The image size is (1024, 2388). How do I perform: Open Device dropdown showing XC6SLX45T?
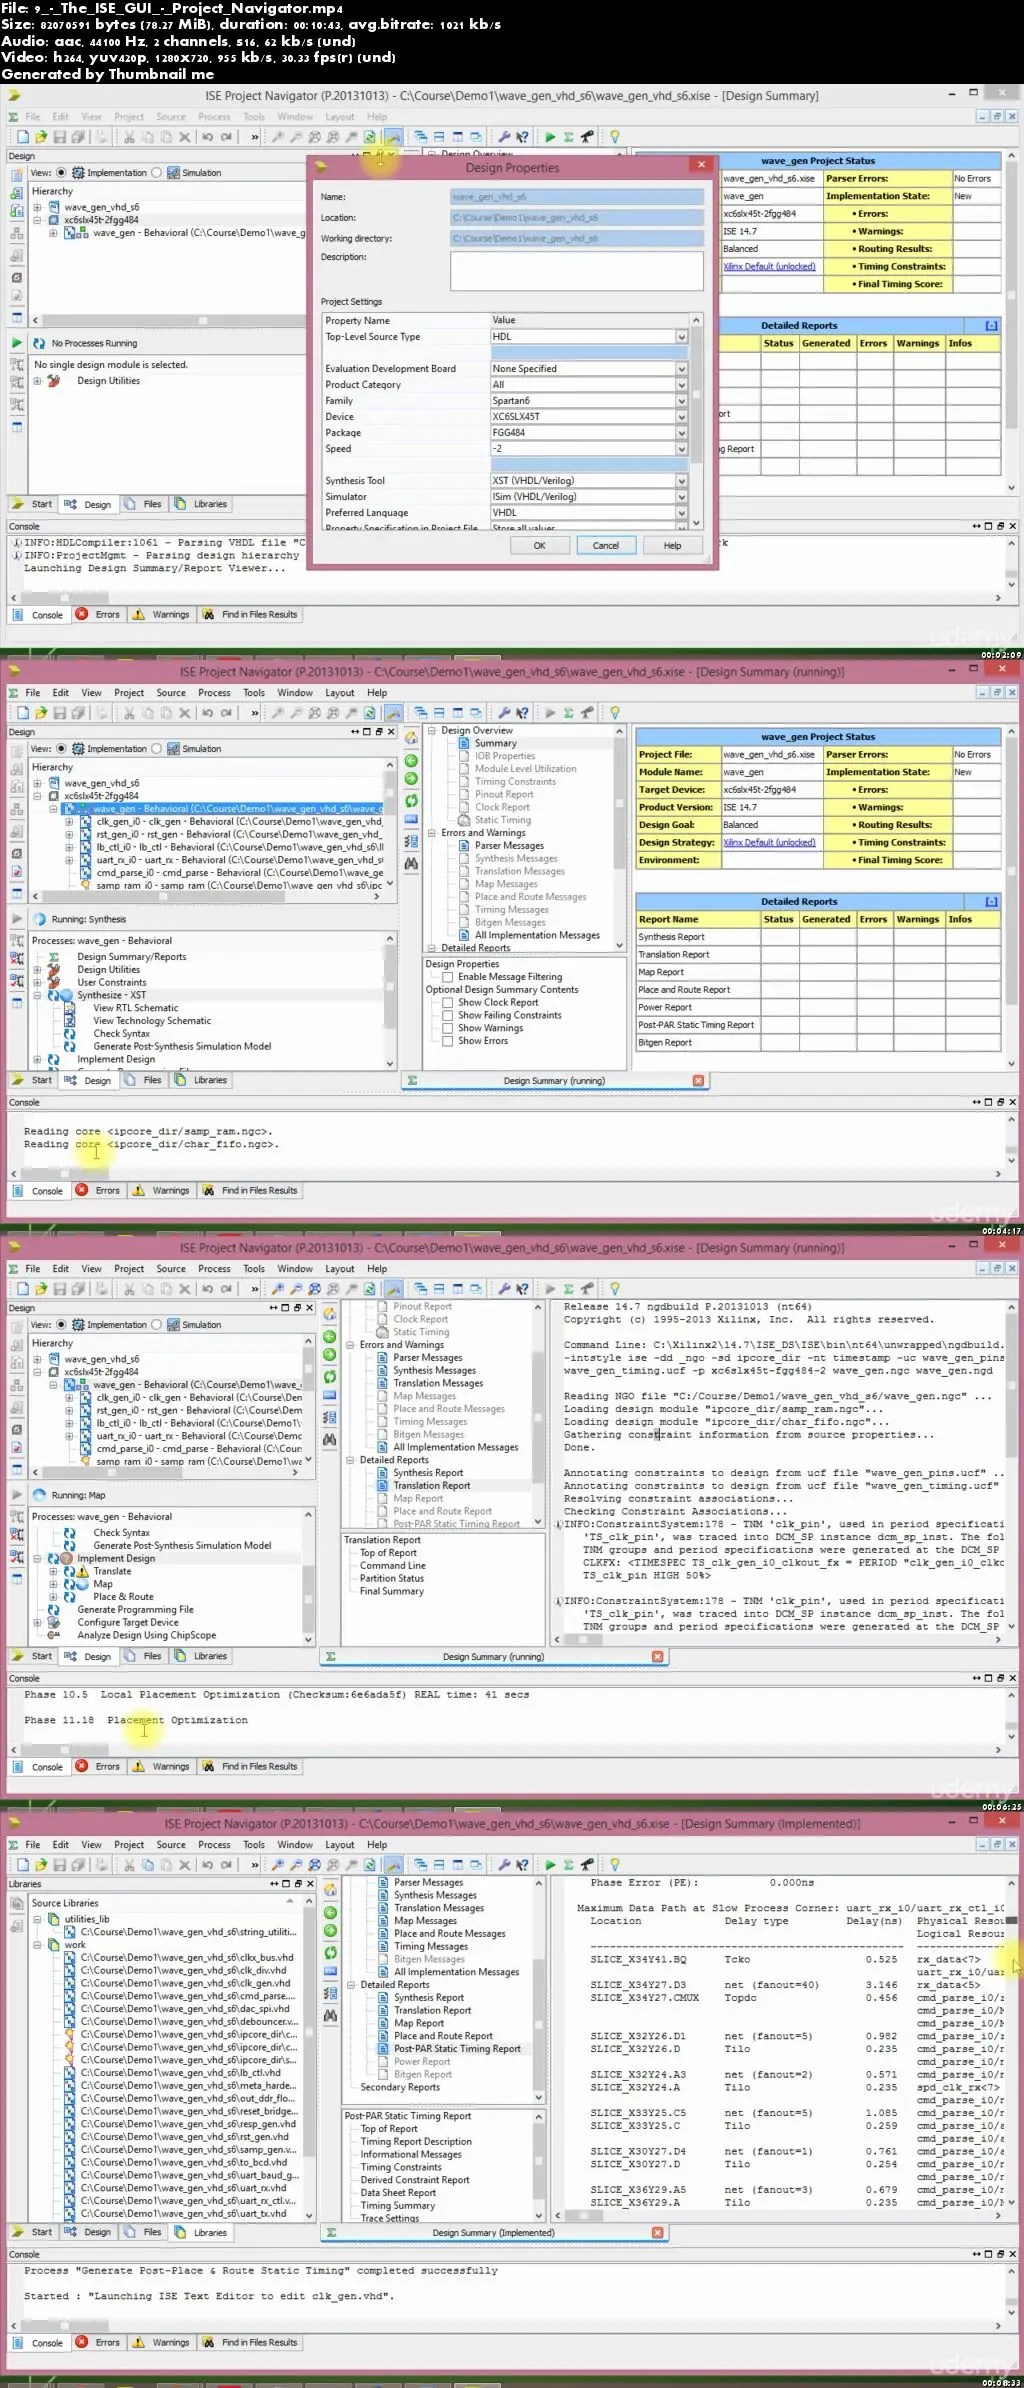click(x=682, y=417)
